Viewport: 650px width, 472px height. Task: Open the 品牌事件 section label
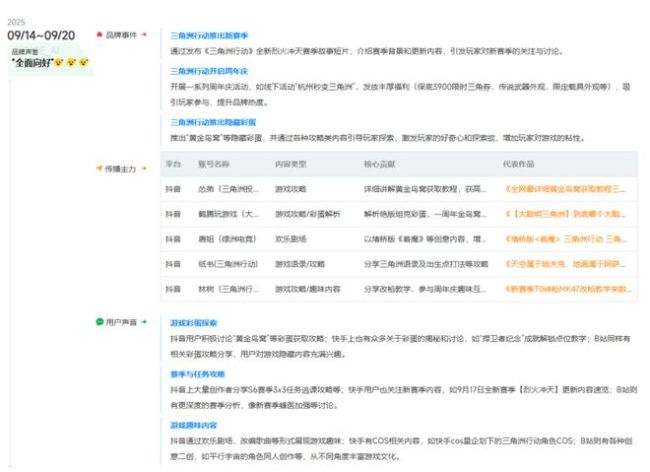point(121,35)
